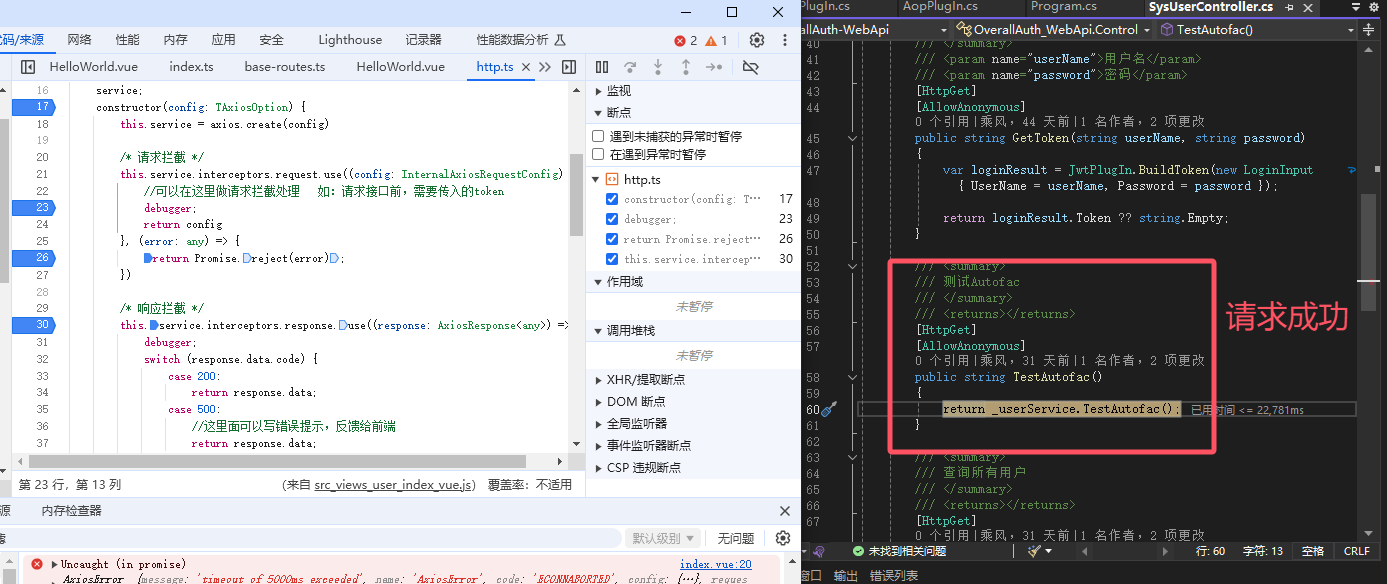Image resolution: width=1387 pixels, height=584 pixels.
Task: Click the deactivate breakpoints icon
Action: click(x=751, y=67)
